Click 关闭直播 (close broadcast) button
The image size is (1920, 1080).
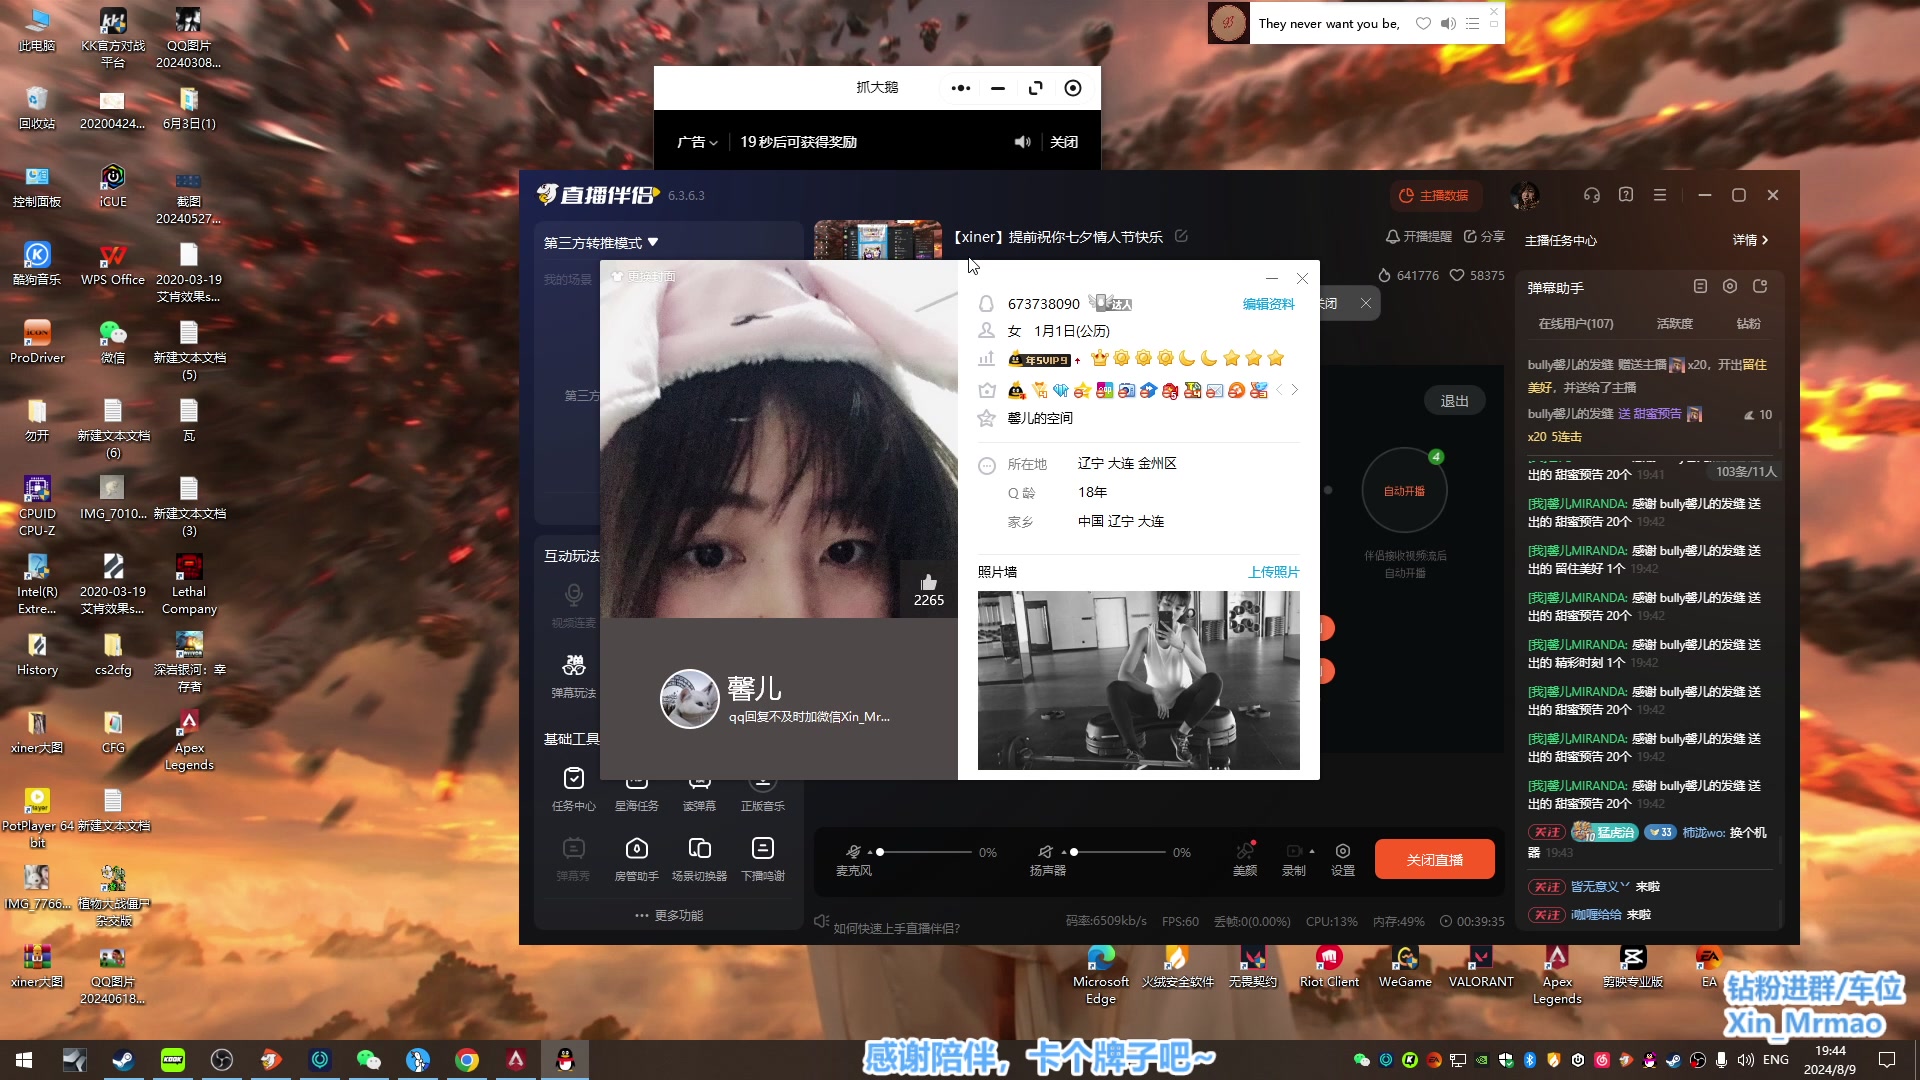(x=1433, y=858)
